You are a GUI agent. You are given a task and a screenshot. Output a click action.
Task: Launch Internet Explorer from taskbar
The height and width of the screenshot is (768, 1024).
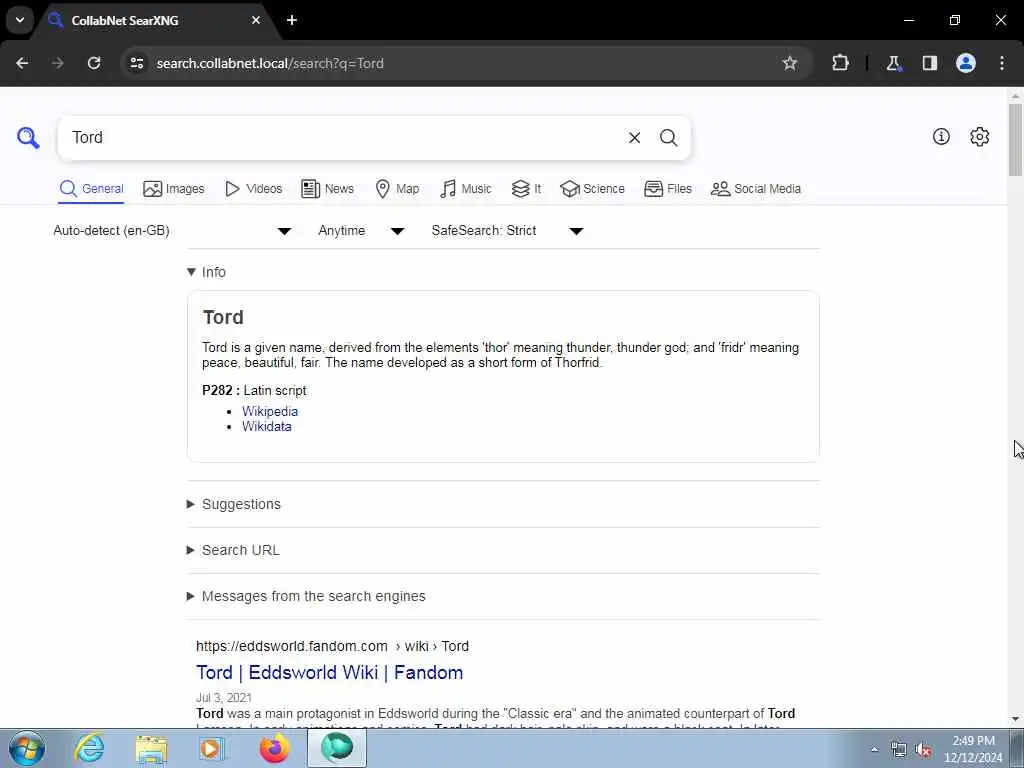89,748
